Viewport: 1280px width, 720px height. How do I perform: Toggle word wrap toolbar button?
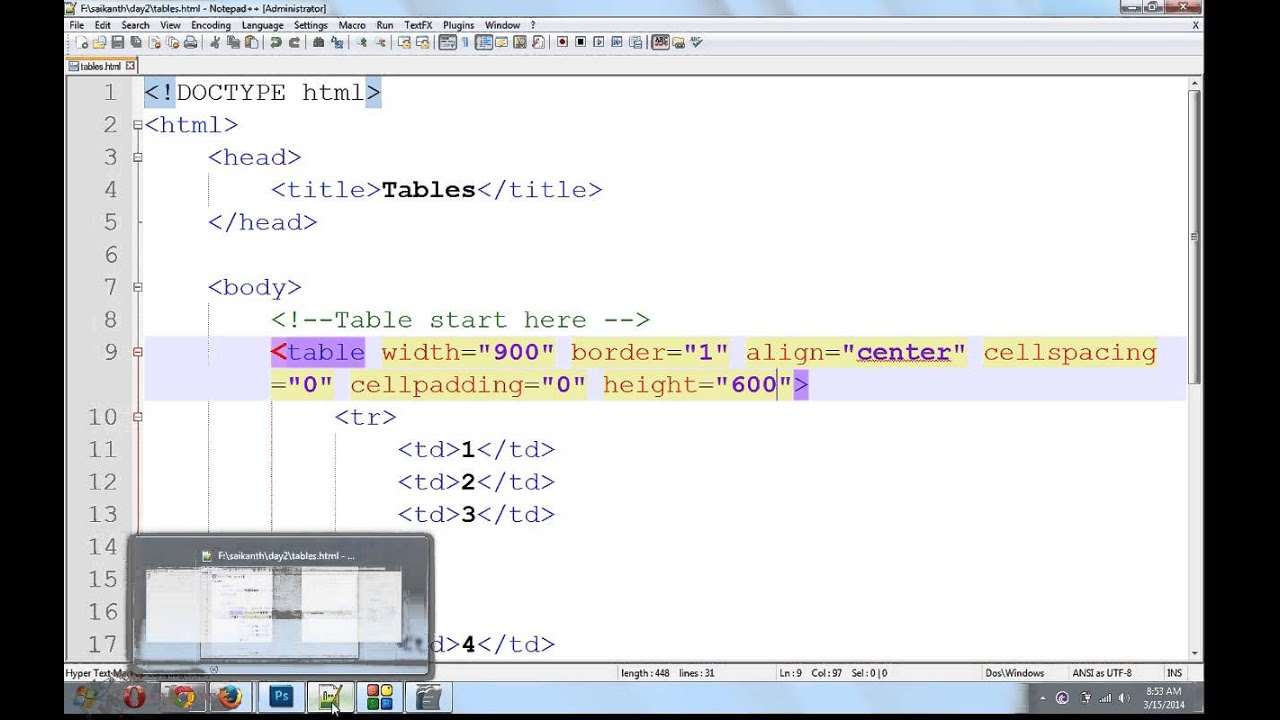(447, 42)
